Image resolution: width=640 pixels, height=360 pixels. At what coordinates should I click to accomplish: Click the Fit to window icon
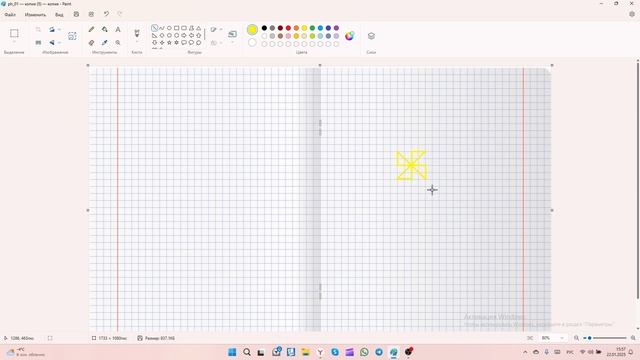pyautogui.click(x=530, y=338)
